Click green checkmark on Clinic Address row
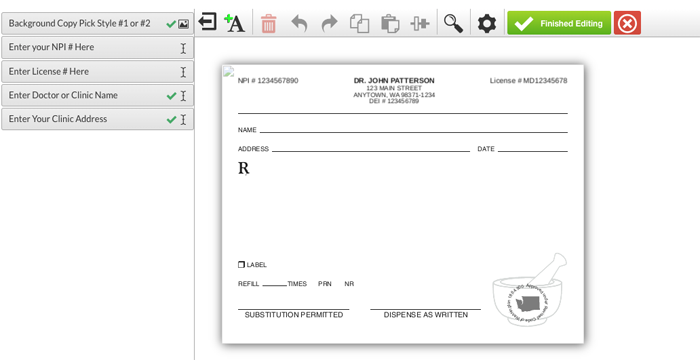The image size is (700, 360). pyautogui.click(x=171, y=120)
